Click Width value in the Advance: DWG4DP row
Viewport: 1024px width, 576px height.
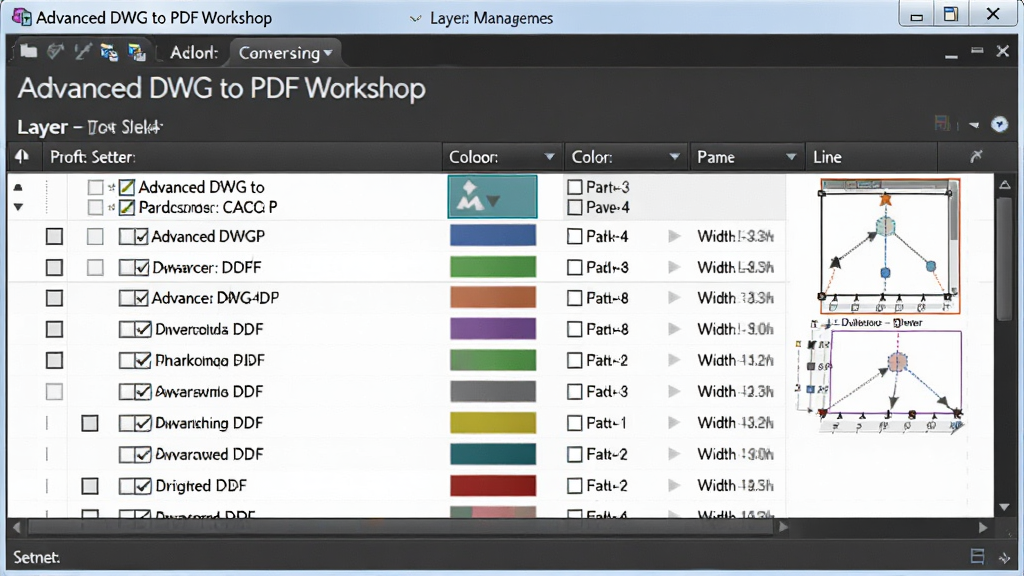coord(735,298)
